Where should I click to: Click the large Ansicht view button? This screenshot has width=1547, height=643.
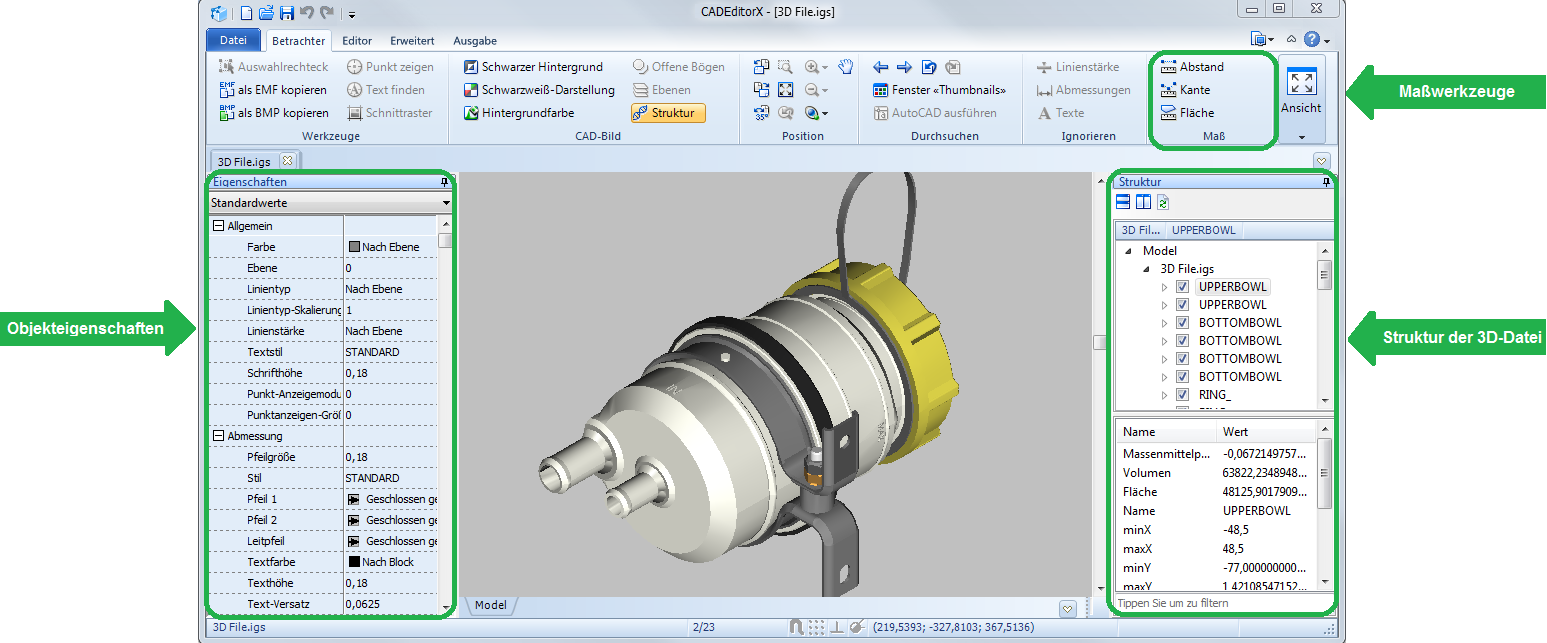1301,92
